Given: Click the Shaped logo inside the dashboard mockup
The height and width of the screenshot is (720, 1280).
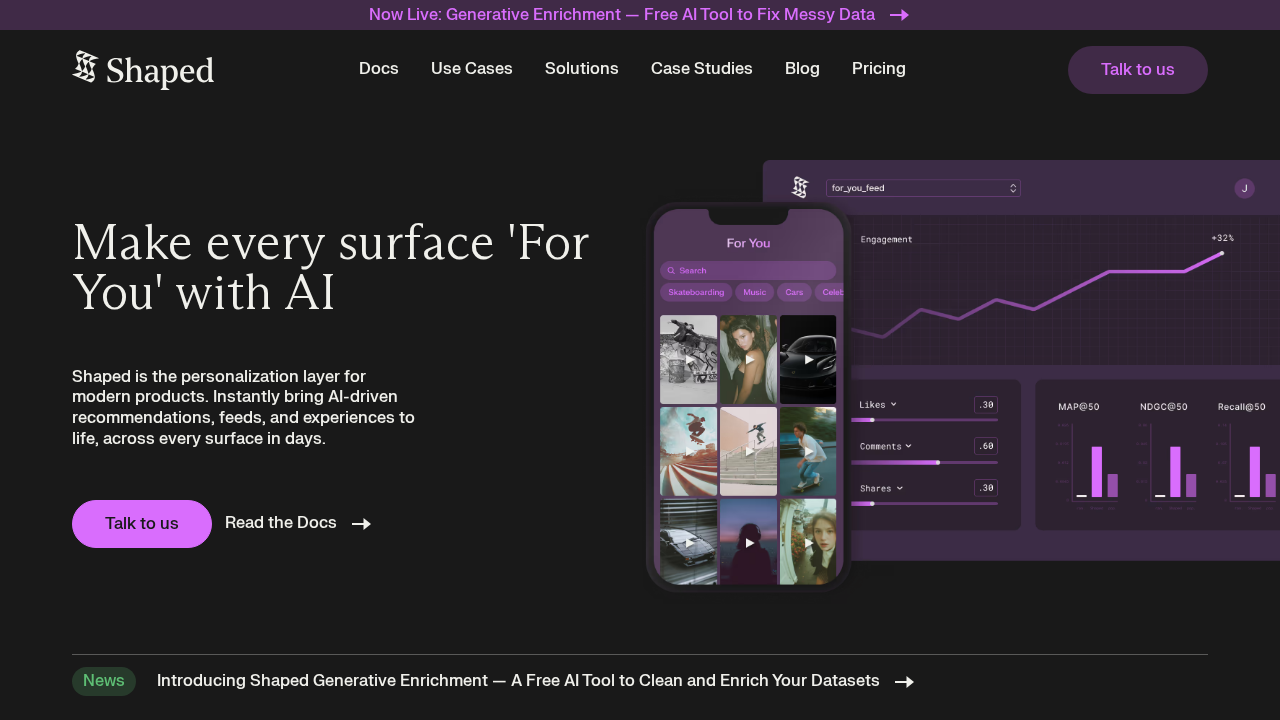Looking at the screenshot, I should [800, 187].
